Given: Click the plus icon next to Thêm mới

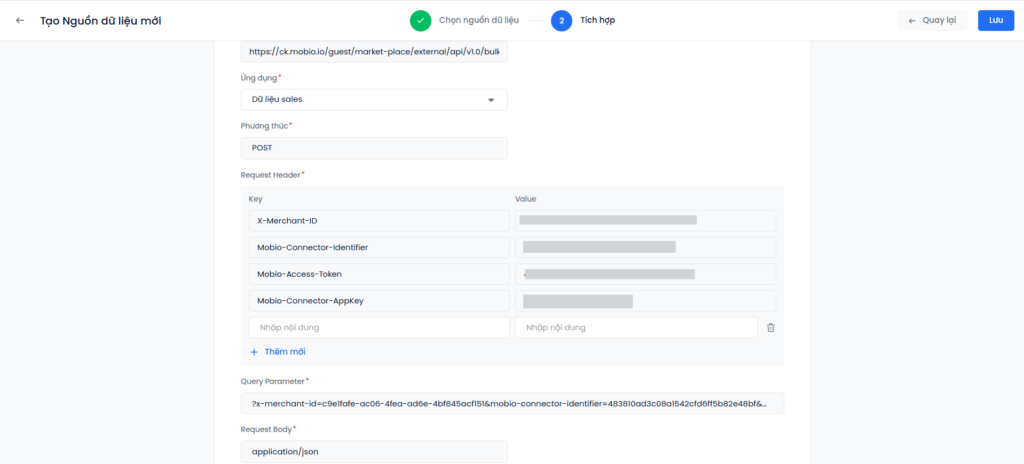Looking at the screenshot, I should [254, 352].
